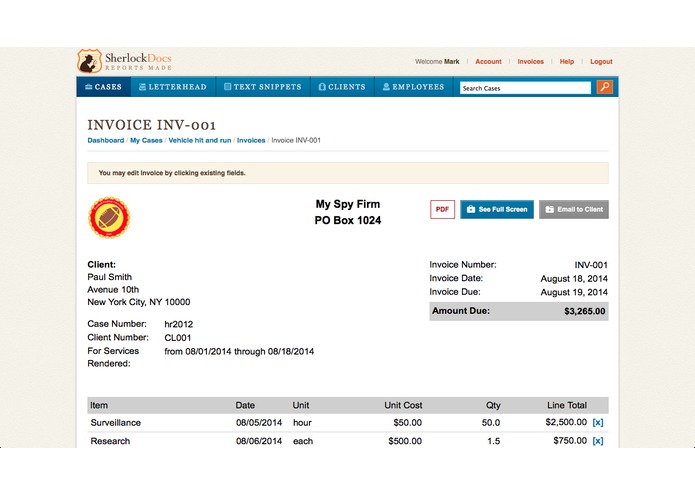Log out using the Logout link
This screenshot has height=494, width=695.
pos(601,62)
